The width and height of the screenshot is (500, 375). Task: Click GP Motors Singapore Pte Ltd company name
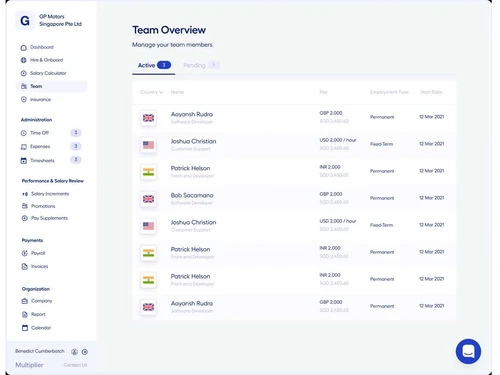pos(60,20)
